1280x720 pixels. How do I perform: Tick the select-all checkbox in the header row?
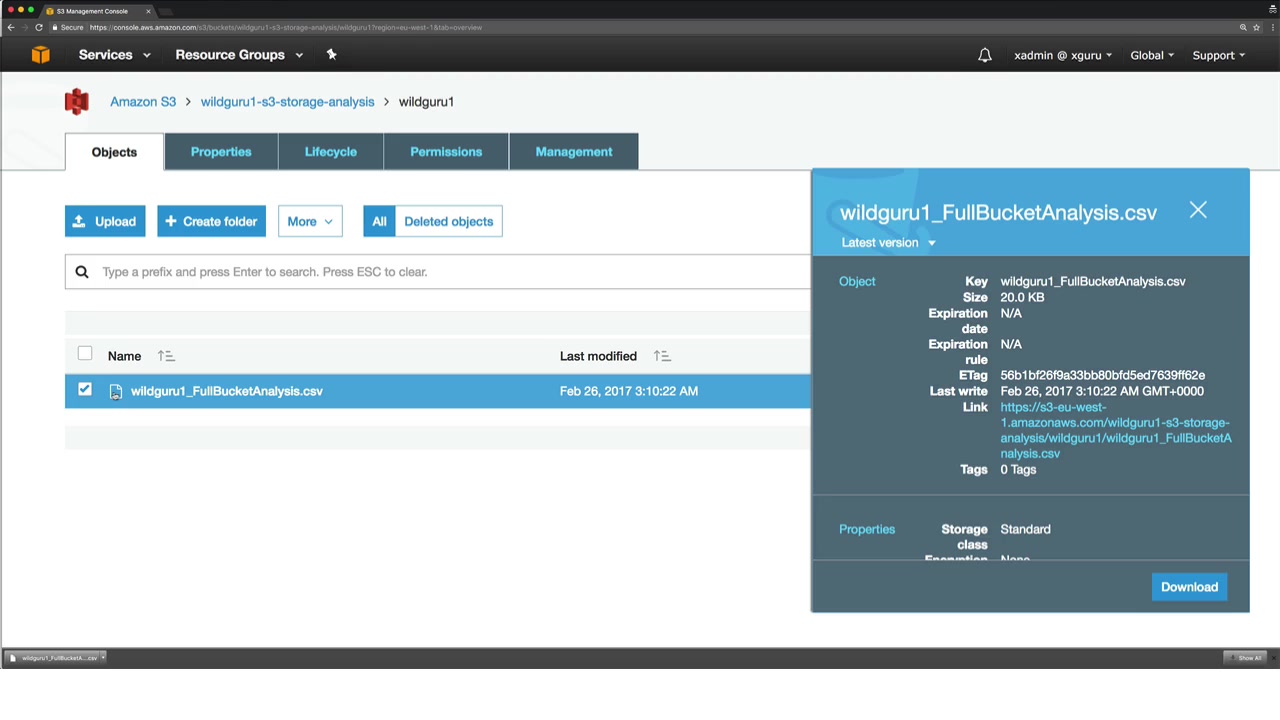tap(85, 354)
